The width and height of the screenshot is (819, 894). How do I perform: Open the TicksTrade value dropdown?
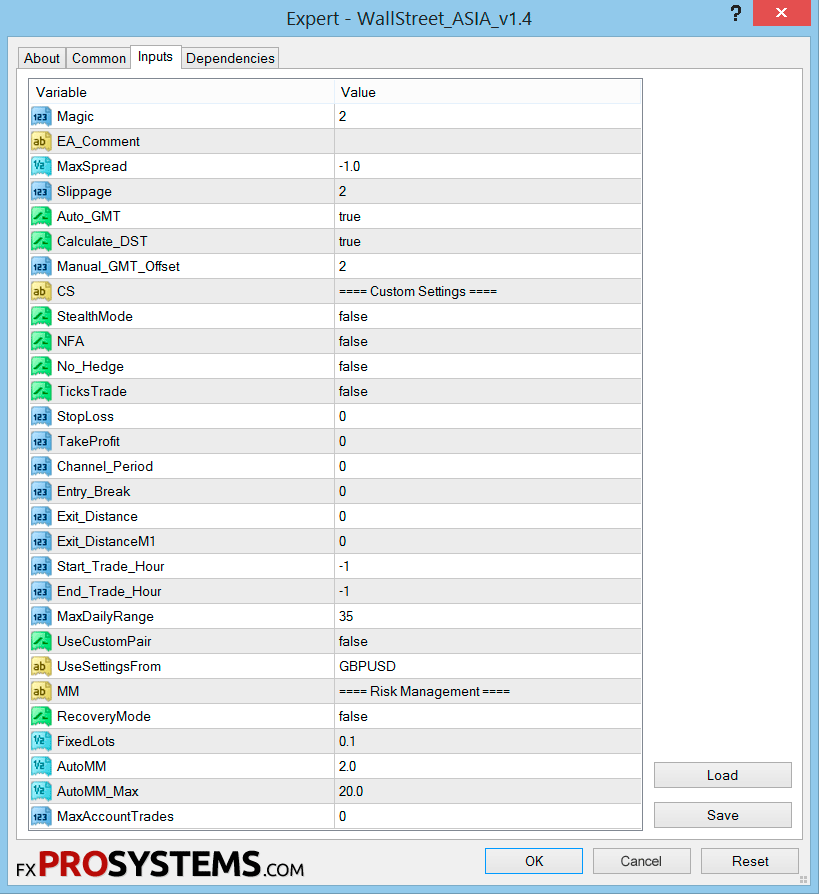[x=488, y=392]
